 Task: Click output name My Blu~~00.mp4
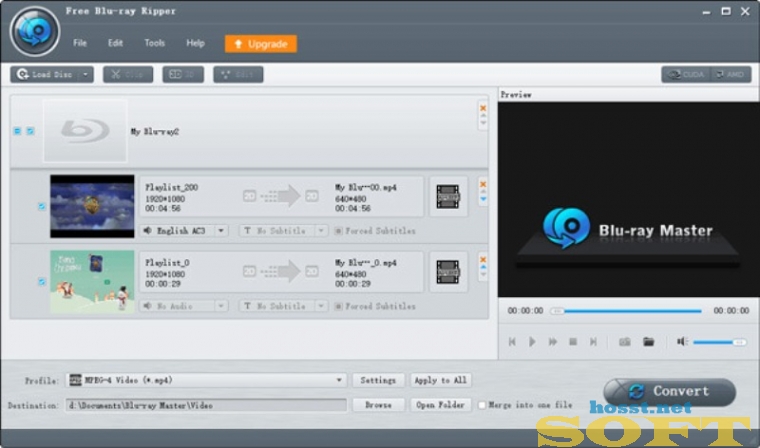tap(365, 187)
